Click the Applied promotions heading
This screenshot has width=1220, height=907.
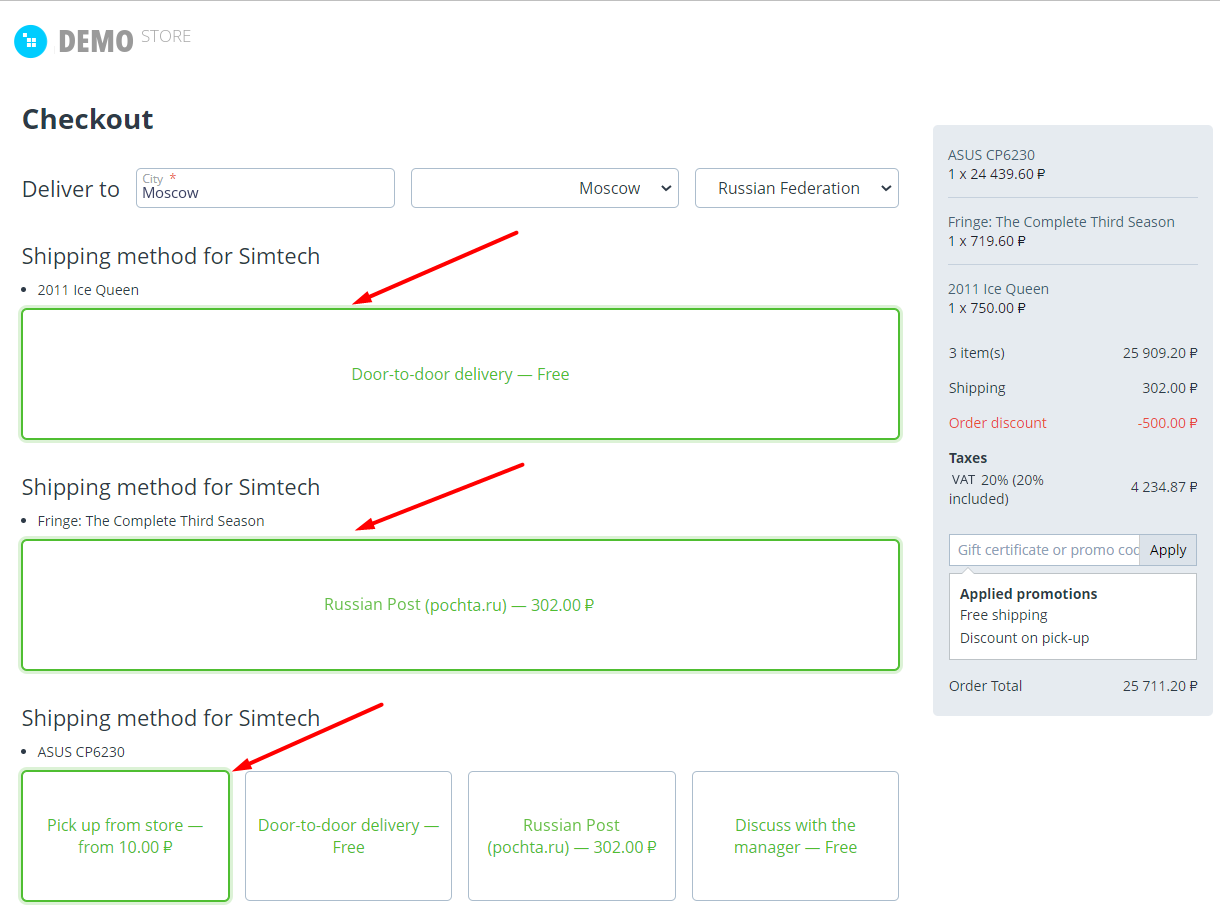[x=1028, y=594]
